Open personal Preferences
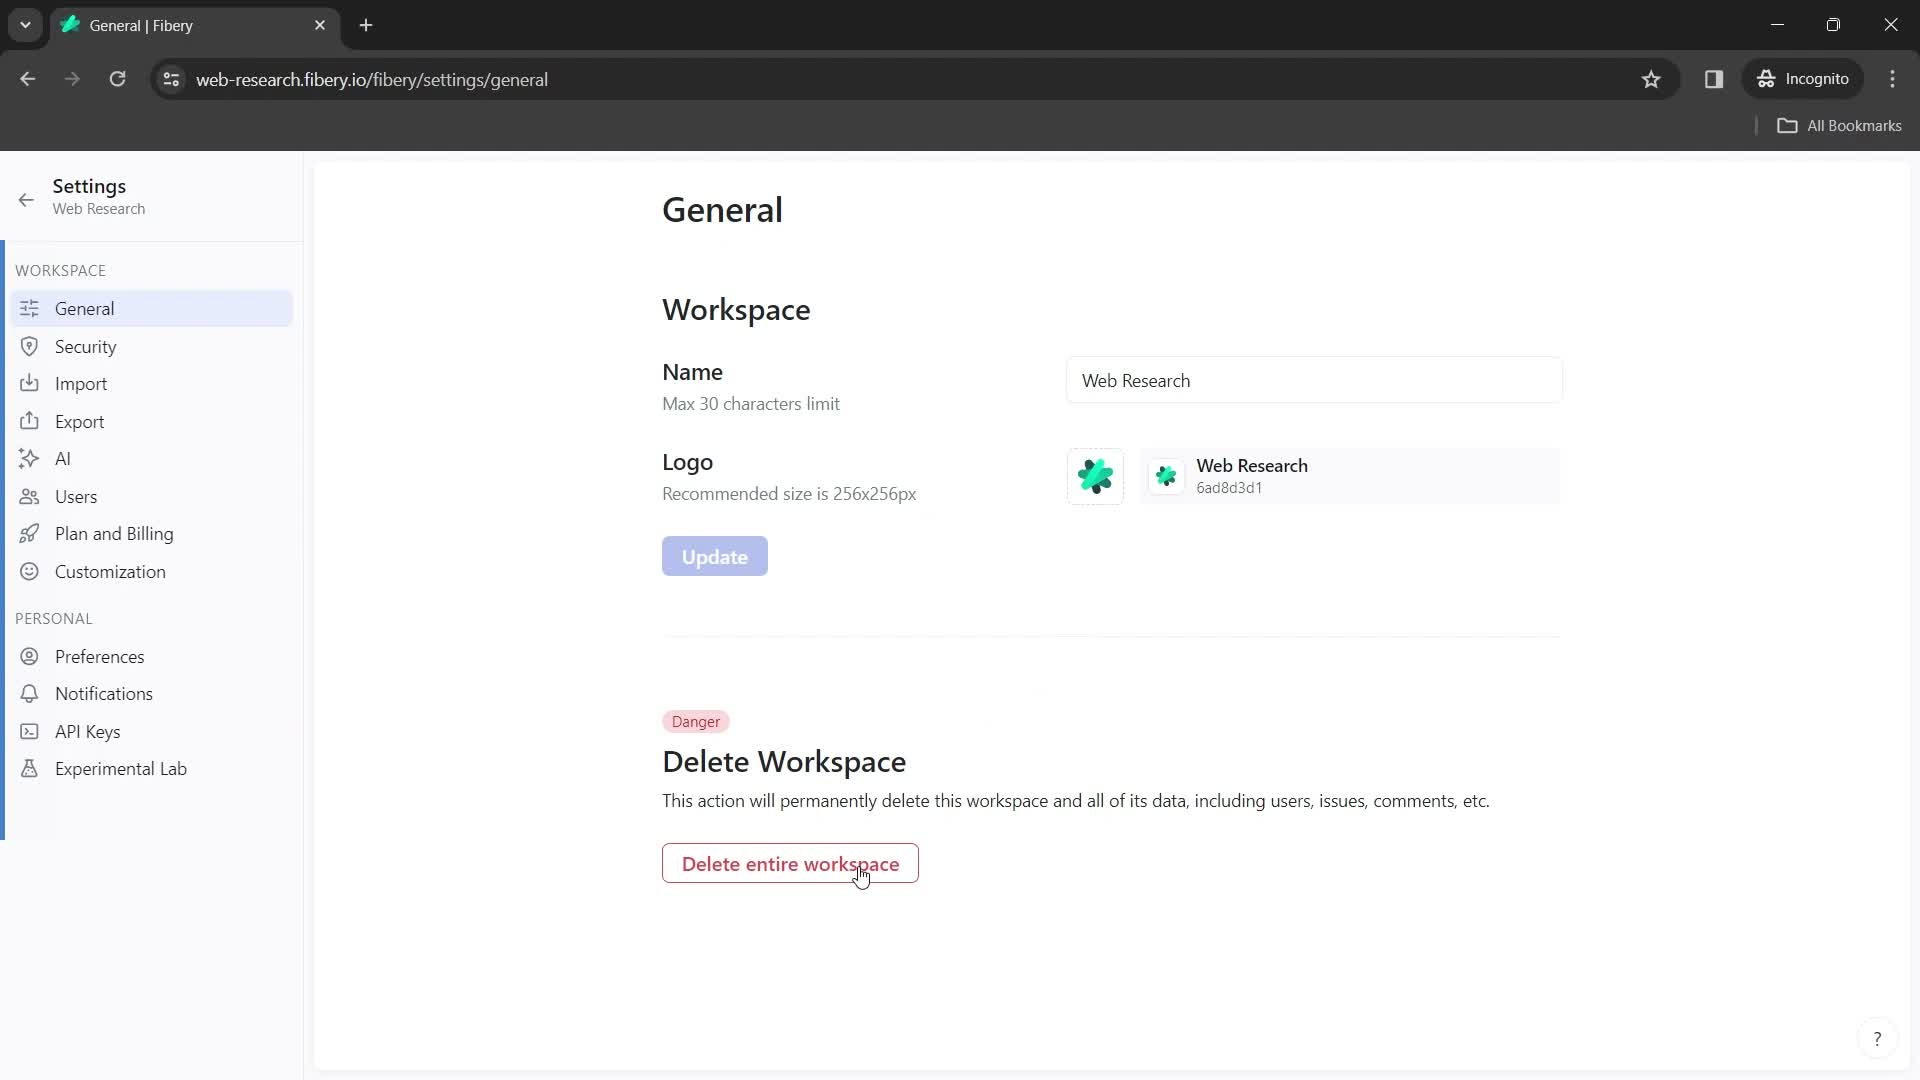The image size is (1920, 1080). pyautogui.click(x=152, y=656)
